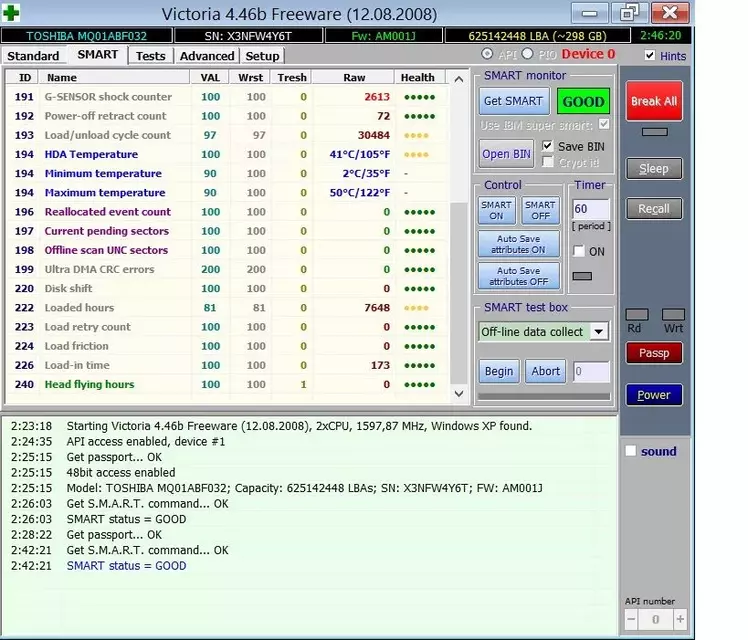The image size is (748, 640).
Task: Click the SMART OFF button
Action: [x=540, y=210]
